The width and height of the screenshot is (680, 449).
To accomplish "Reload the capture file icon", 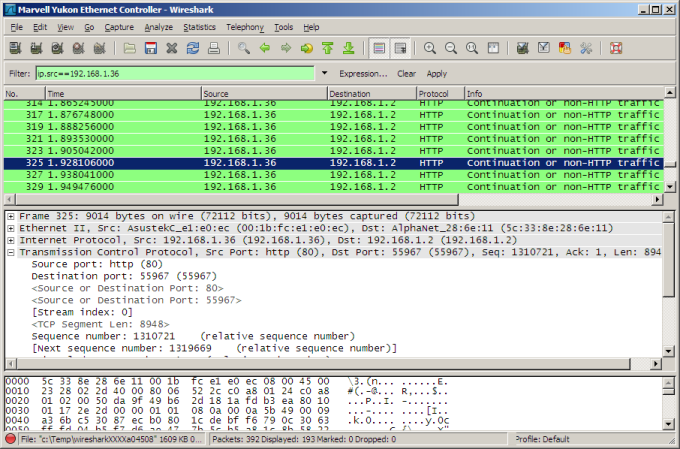I will (x=193, y=48).
